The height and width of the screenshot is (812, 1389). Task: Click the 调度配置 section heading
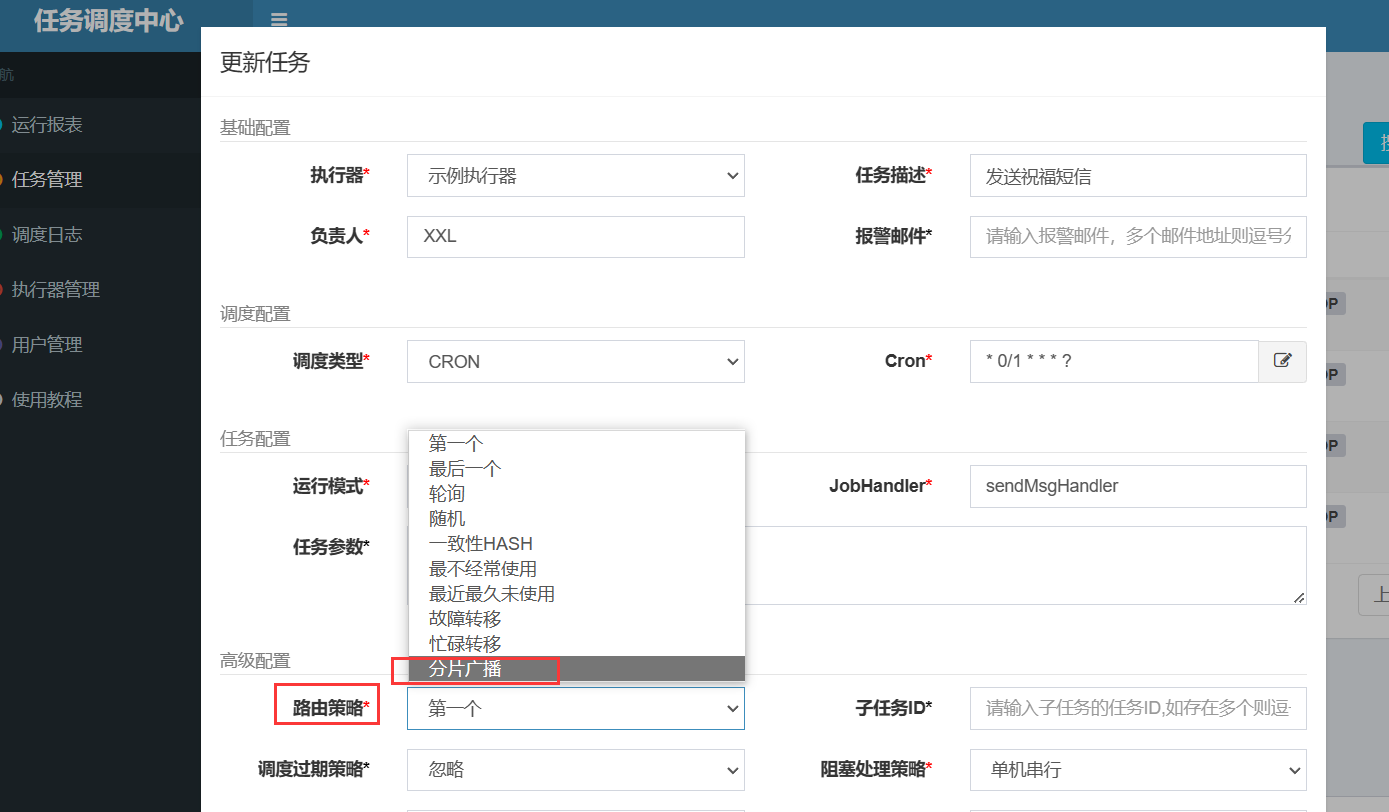(x=255, y=313)
